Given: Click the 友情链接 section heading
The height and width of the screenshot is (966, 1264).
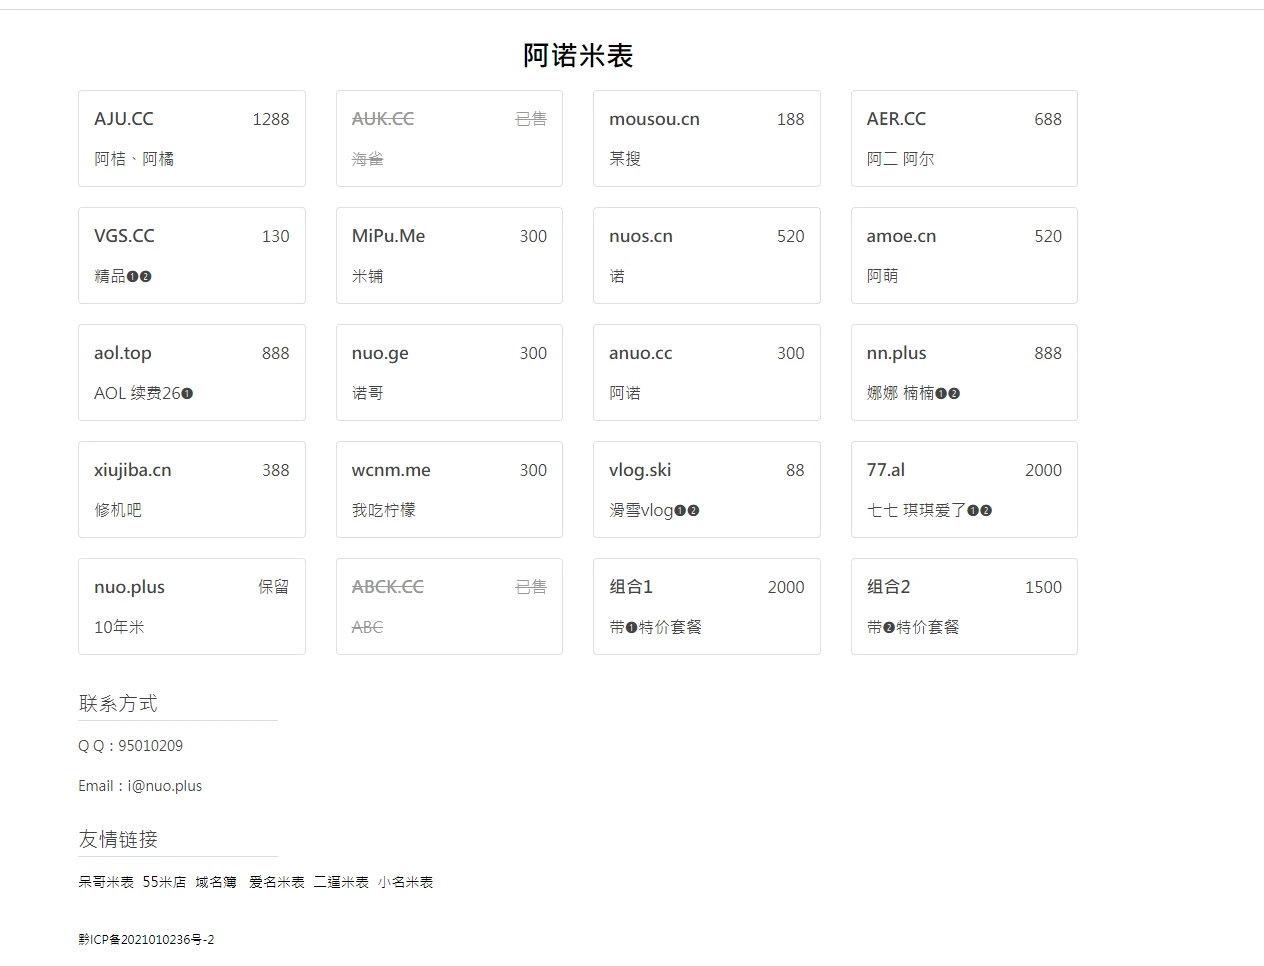Looking at the screenshot, I should 118,840.
